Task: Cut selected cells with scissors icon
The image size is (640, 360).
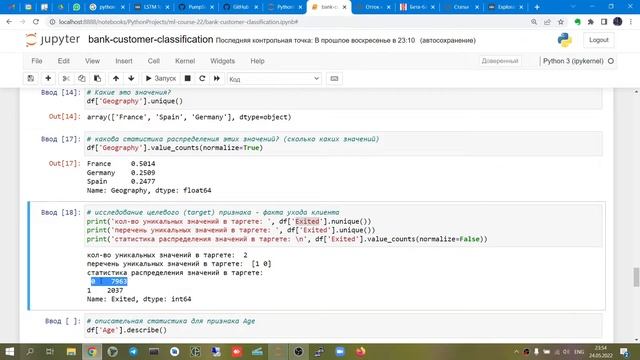Action: coord(66,78)
